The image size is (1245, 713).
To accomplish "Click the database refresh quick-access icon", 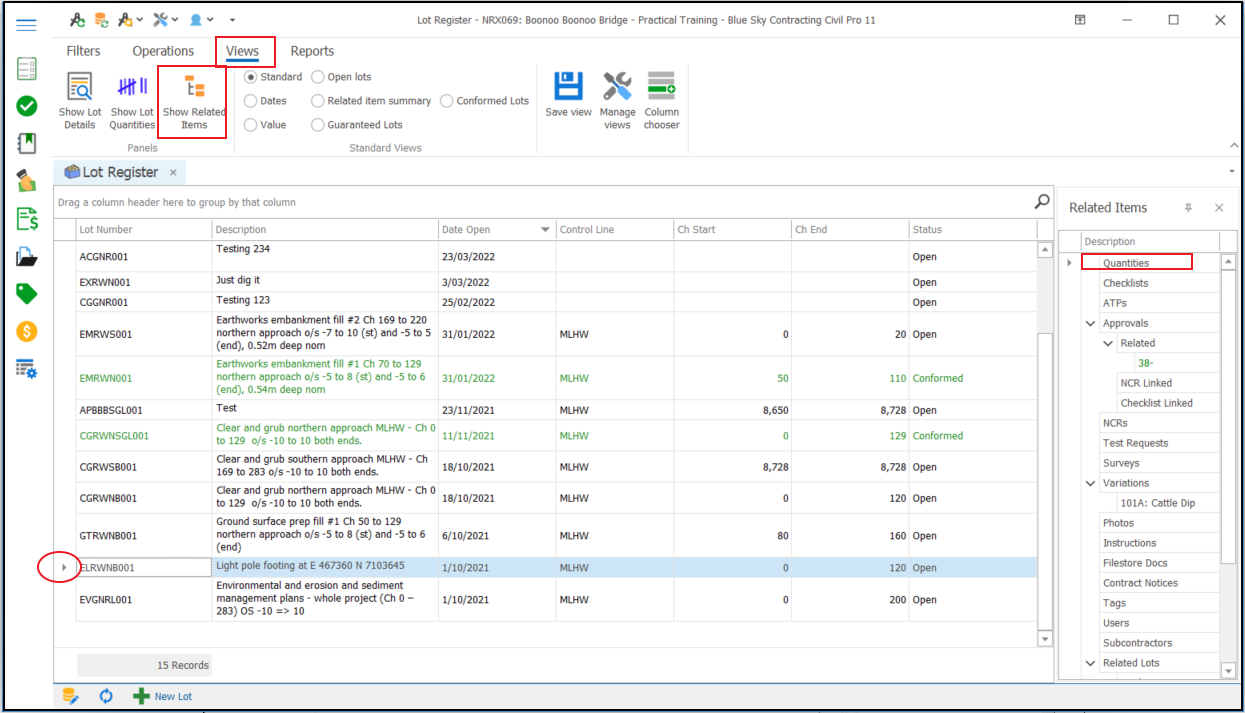I will tap(101, 20).
